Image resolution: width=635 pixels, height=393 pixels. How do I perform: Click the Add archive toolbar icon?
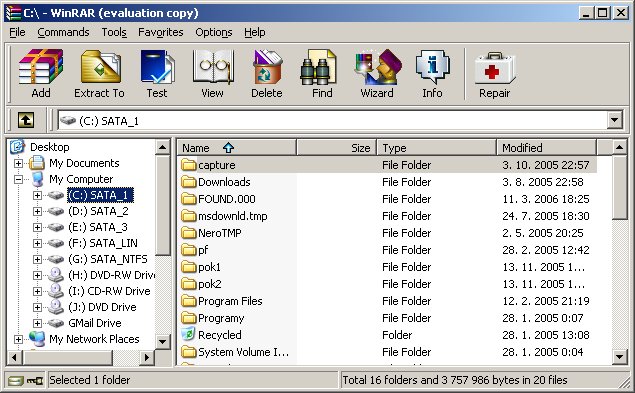click(41, 67)
